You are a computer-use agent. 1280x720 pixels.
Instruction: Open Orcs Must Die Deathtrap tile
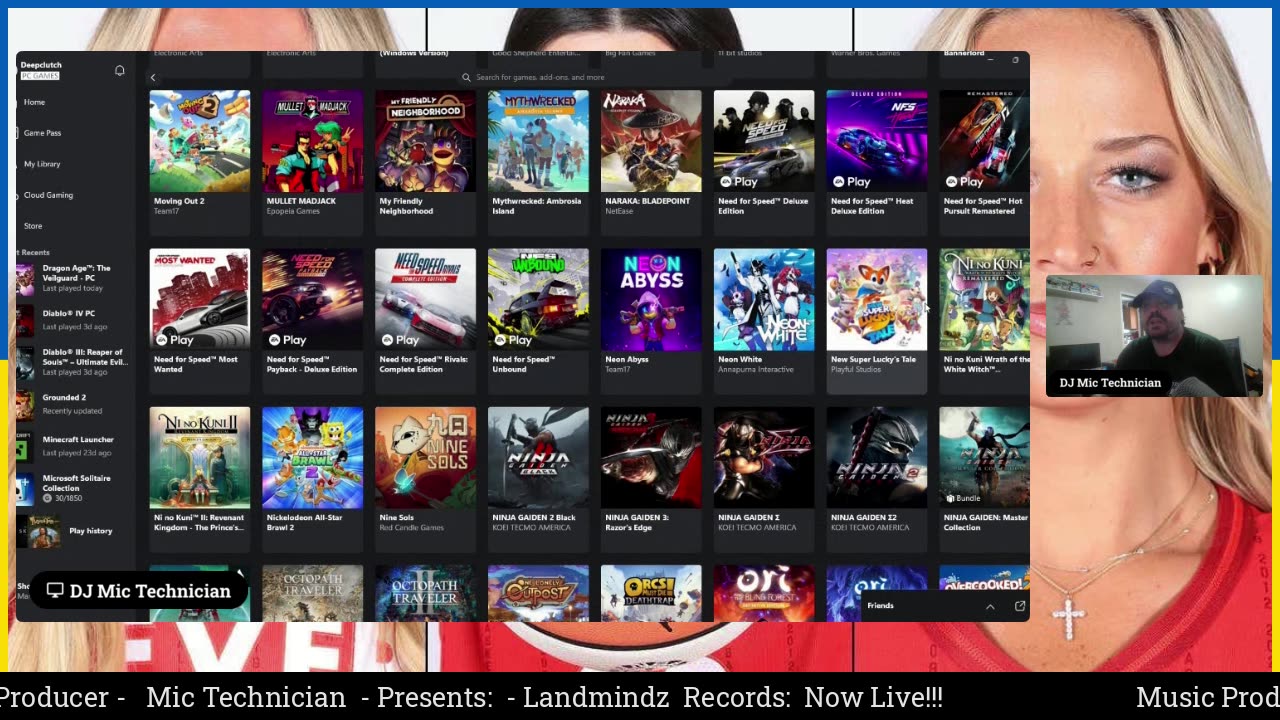tap(651, 593)
